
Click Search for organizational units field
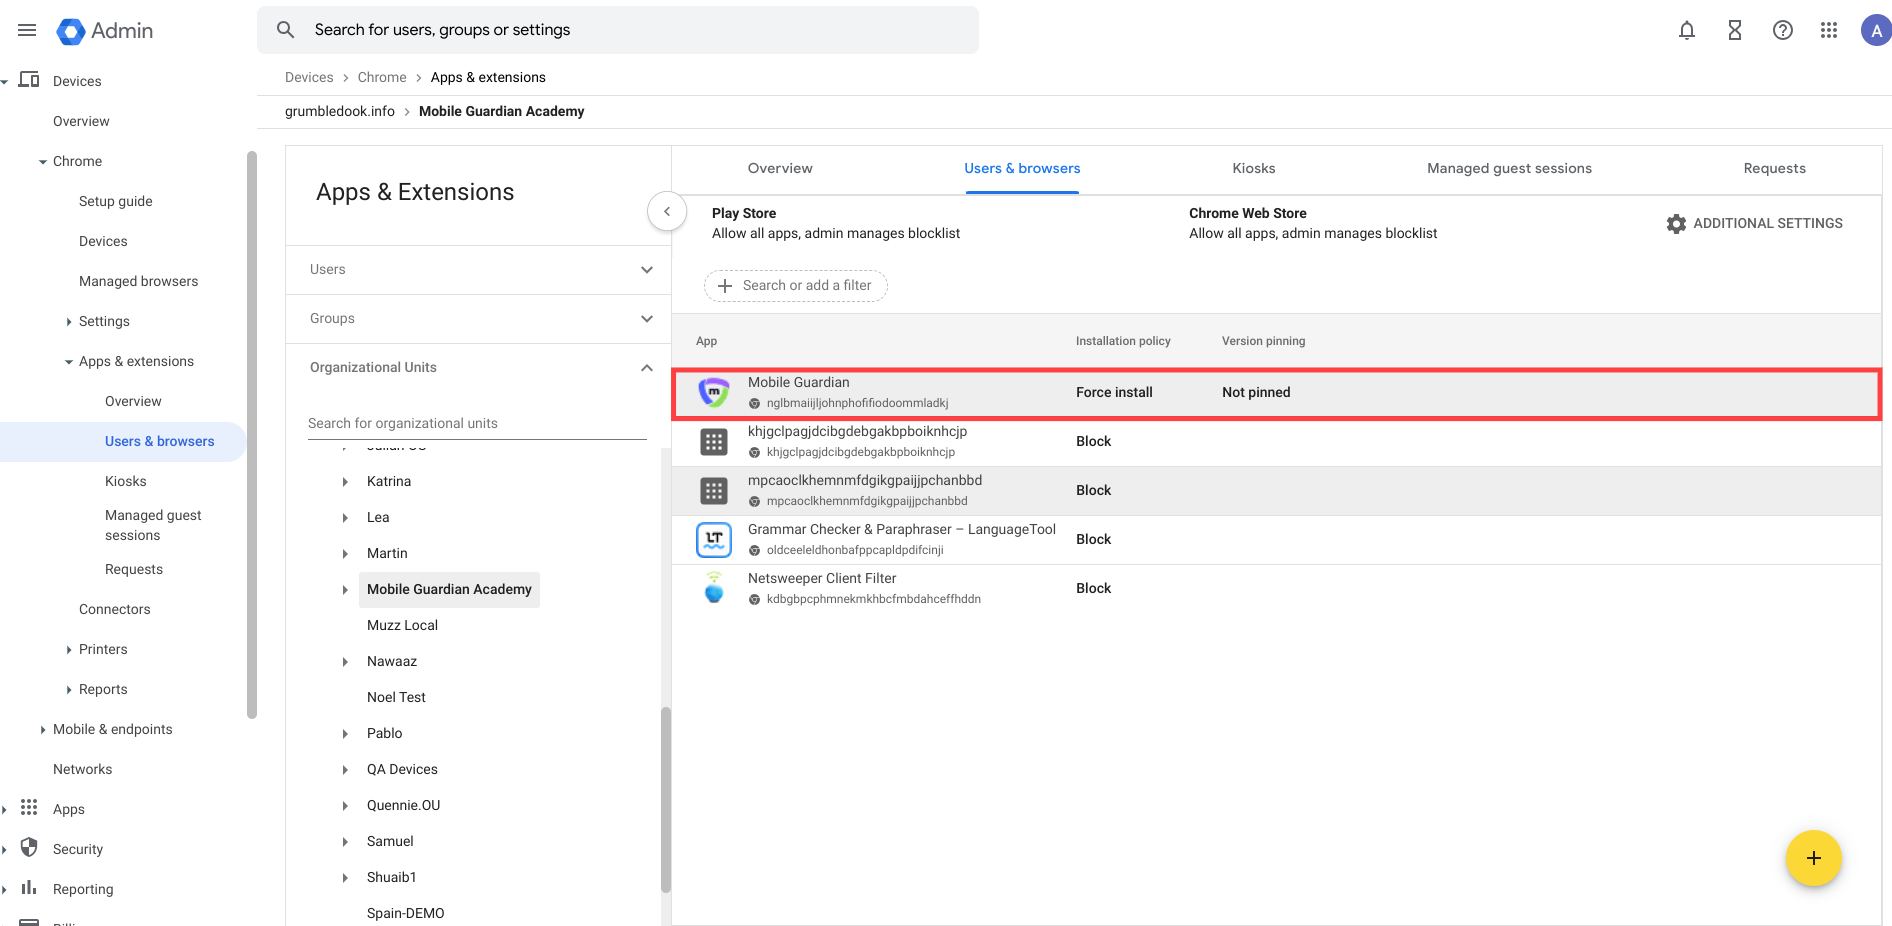[477, 423]
